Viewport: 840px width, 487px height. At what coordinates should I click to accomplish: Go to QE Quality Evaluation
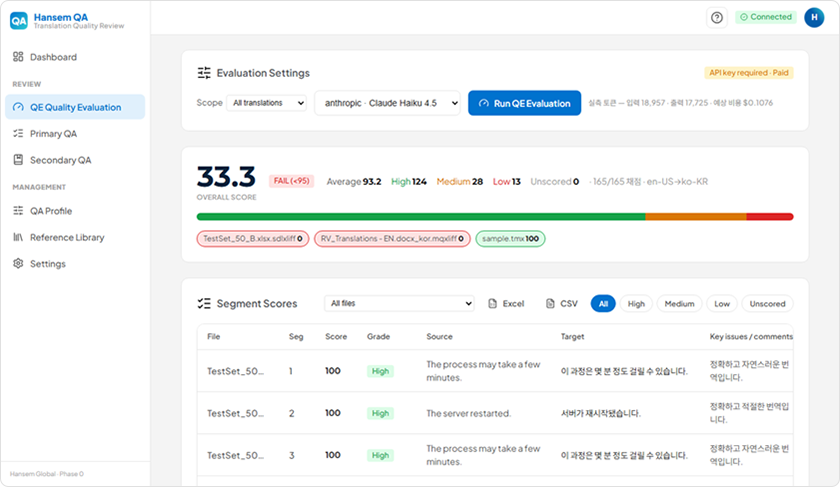click(x=75, y=107)
